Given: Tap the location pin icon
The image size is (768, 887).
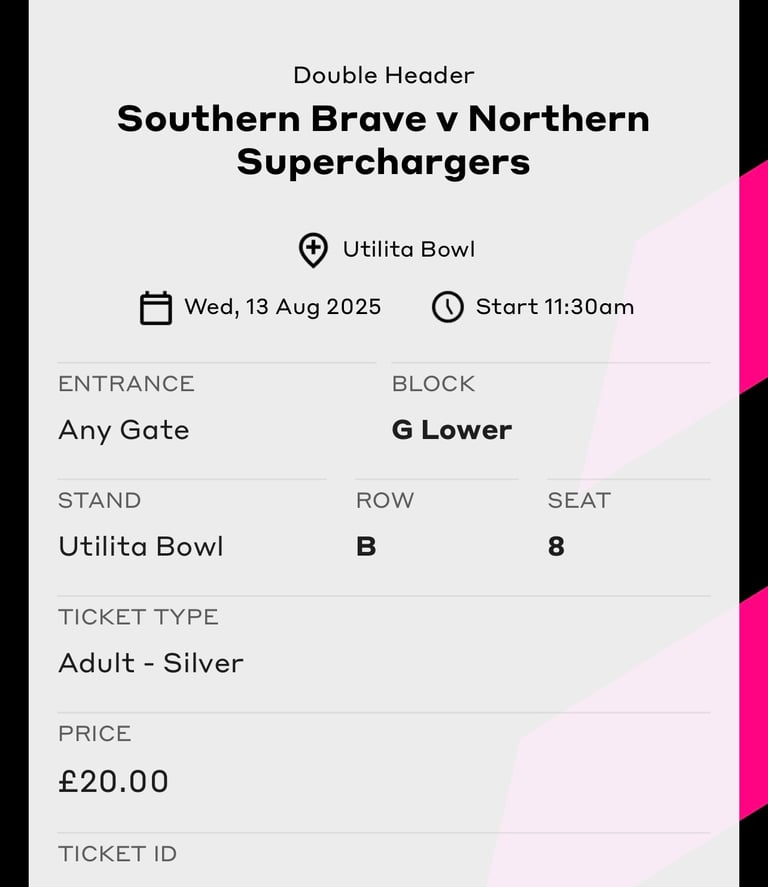Looking at the screenshot, I should click(313, 250).
